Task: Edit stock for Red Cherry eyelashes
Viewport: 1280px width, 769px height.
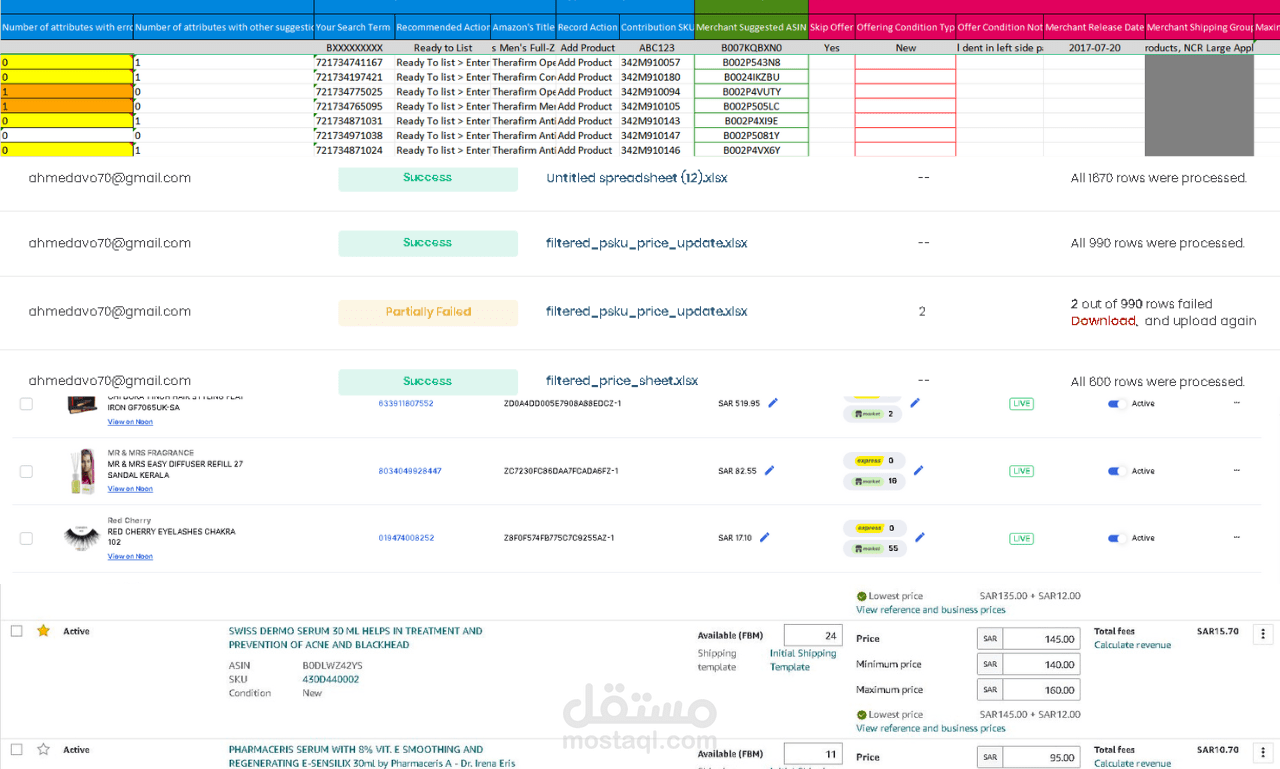Action: coord(920,537)
